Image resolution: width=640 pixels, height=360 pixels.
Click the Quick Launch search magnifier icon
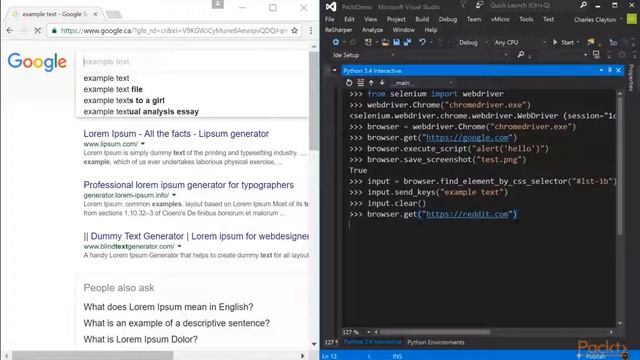pyautogui.click(x=583, y=5)
